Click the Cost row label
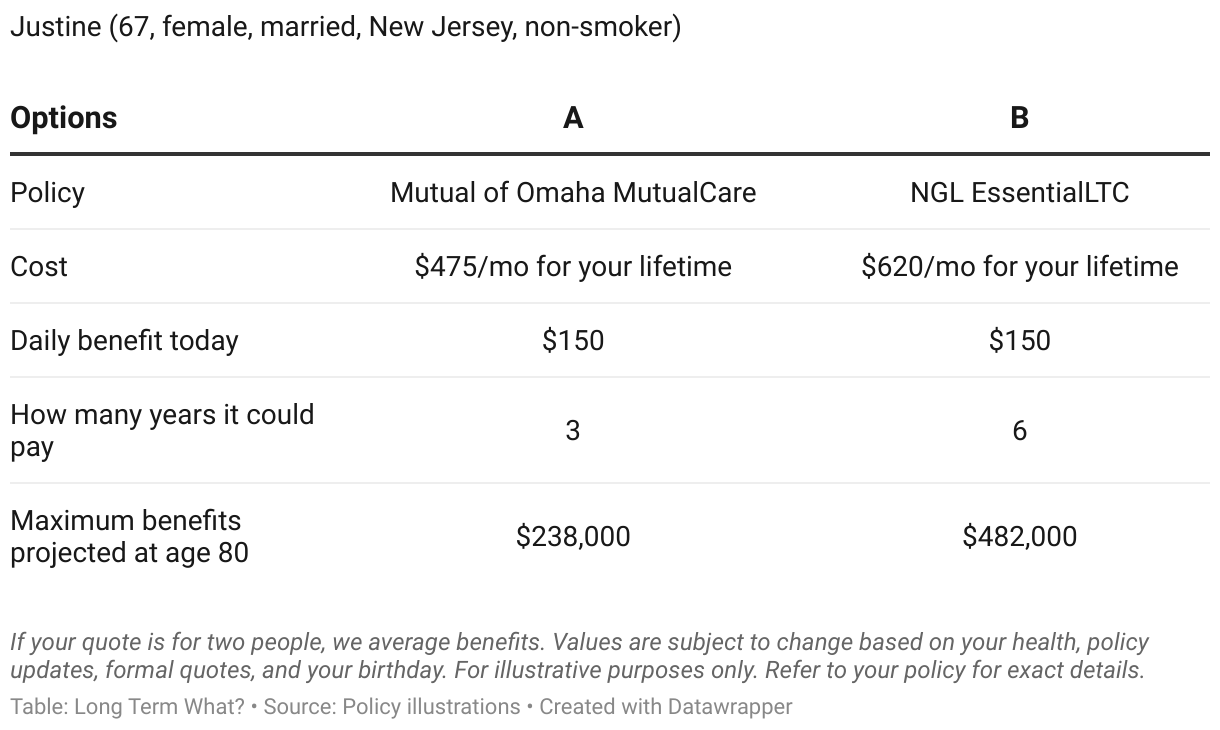Image resolution: width=1220 pixels, height=730 pixels. pyautogui.click(x=39, y=266)
